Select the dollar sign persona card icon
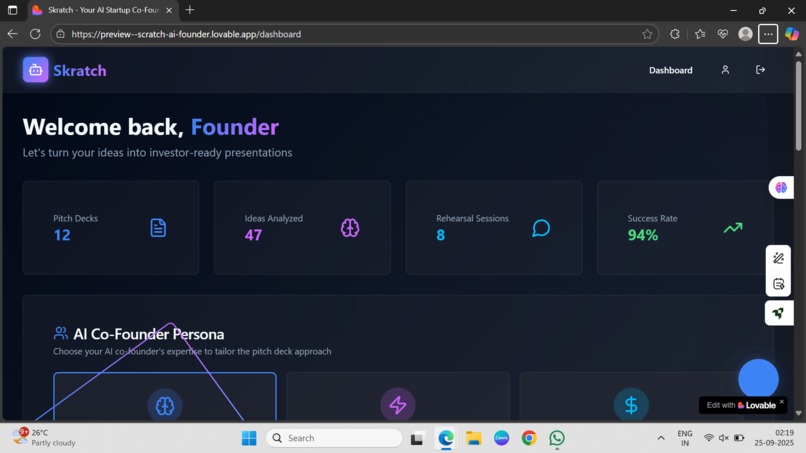806x453 pixels. coord(631,405)
